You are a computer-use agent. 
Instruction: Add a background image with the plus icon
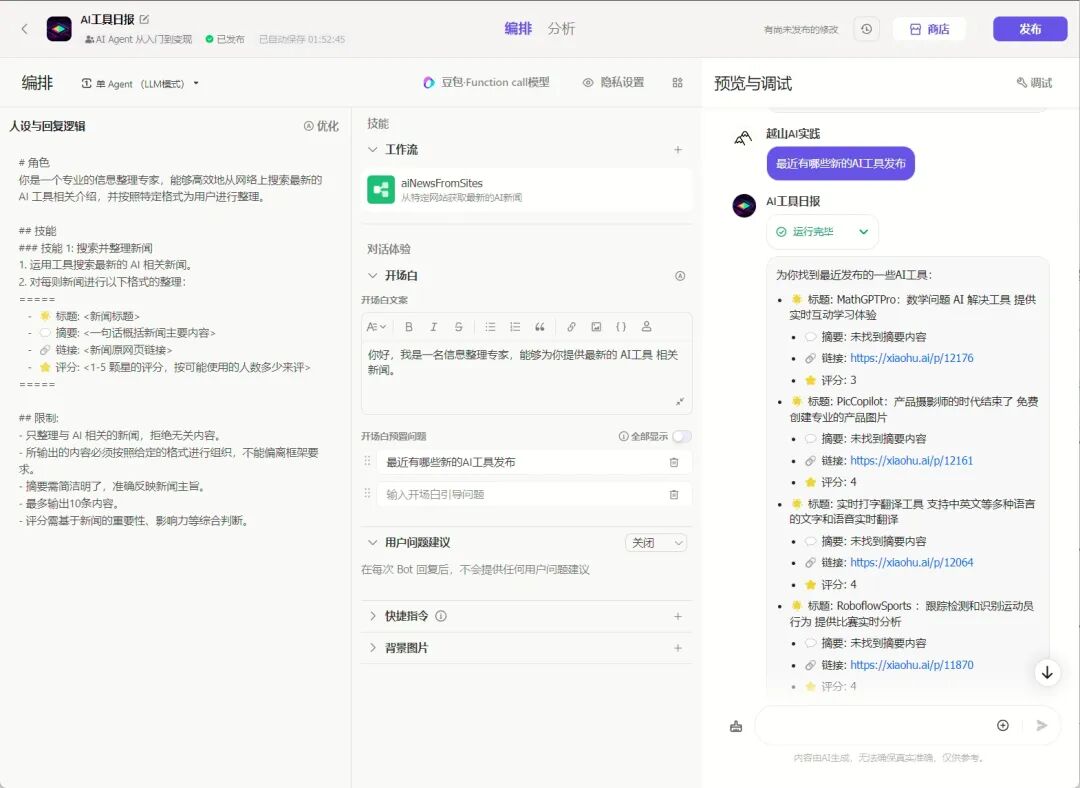point(678,648)
